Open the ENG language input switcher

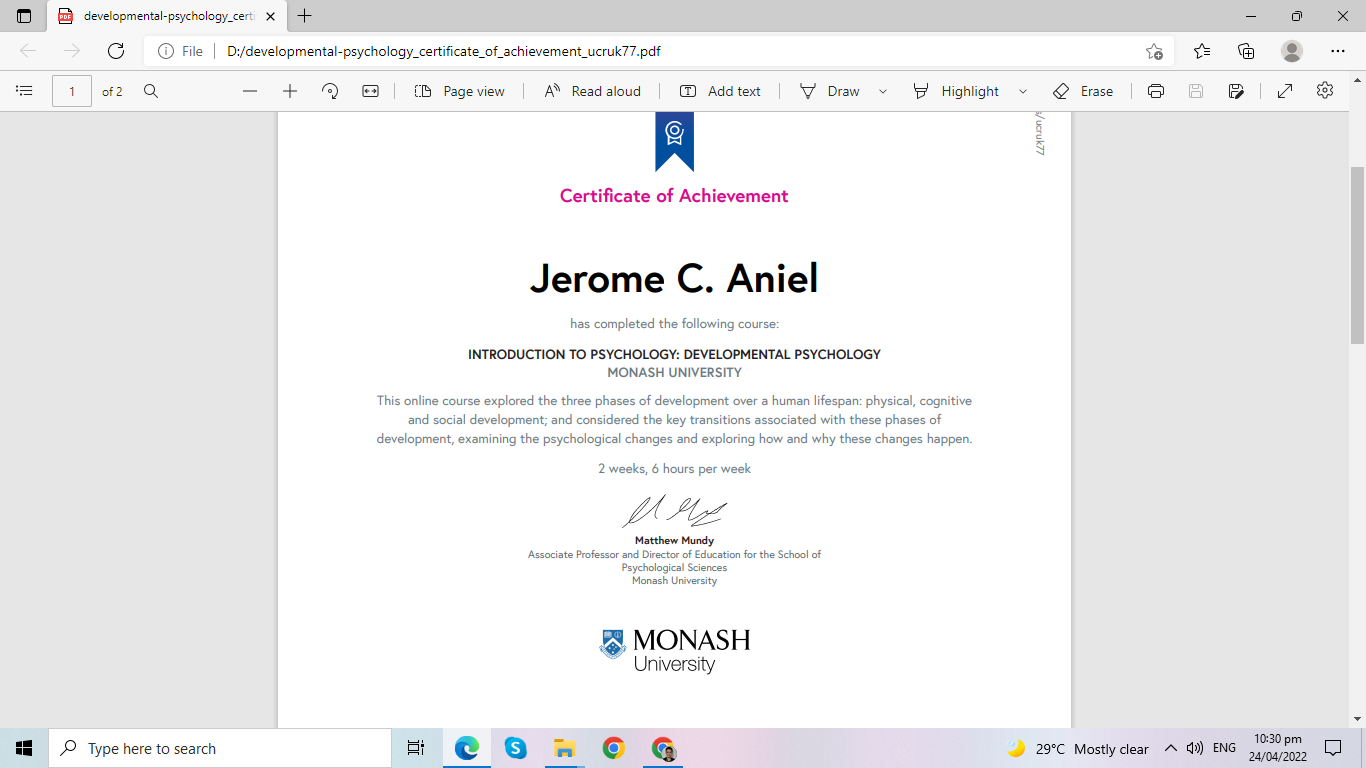click(x=1224, y=748)
